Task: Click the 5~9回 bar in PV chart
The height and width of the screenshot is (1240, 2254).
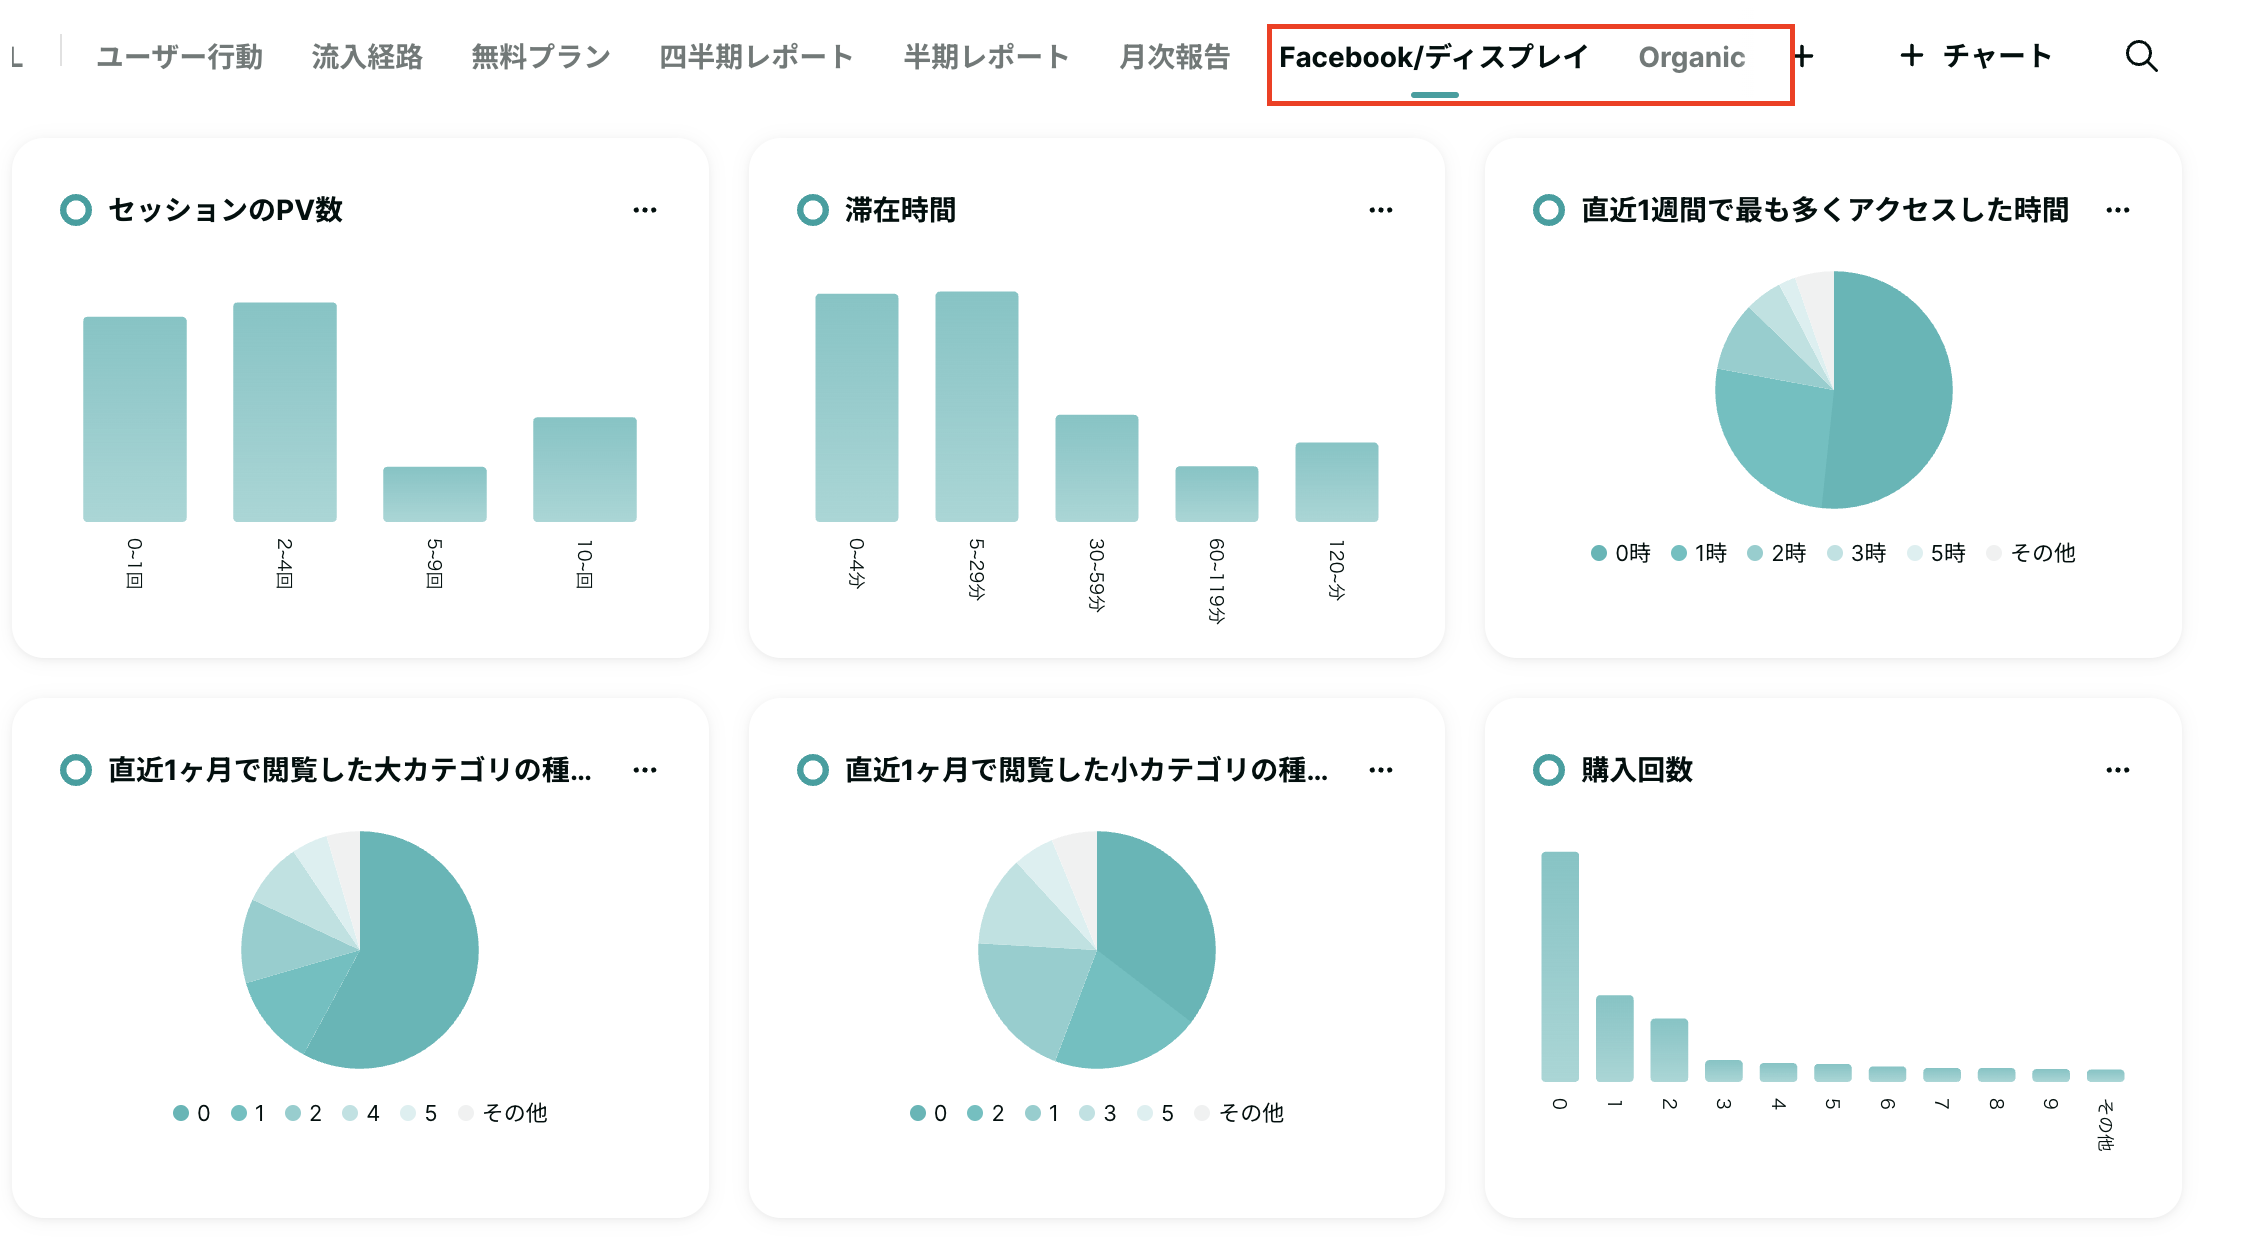Action: pyautogui.click(x=435, y=494)
